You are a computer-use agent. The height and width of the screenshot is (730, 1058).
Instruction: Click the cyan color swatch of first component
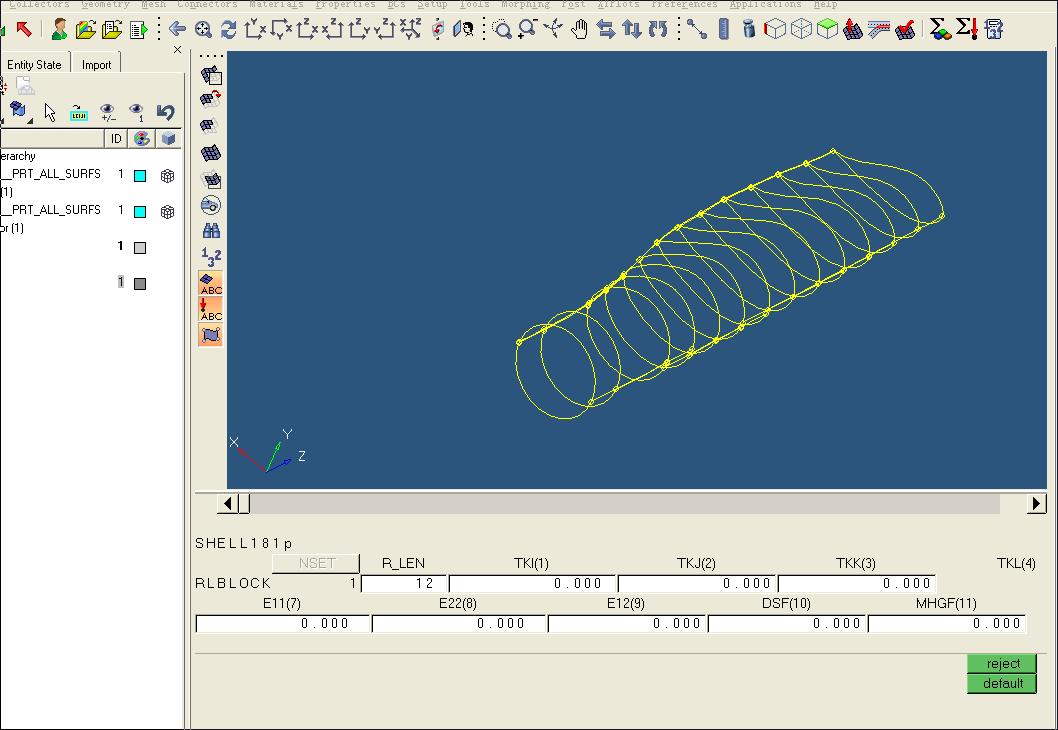pyautogui.click(x=140, y=176)
